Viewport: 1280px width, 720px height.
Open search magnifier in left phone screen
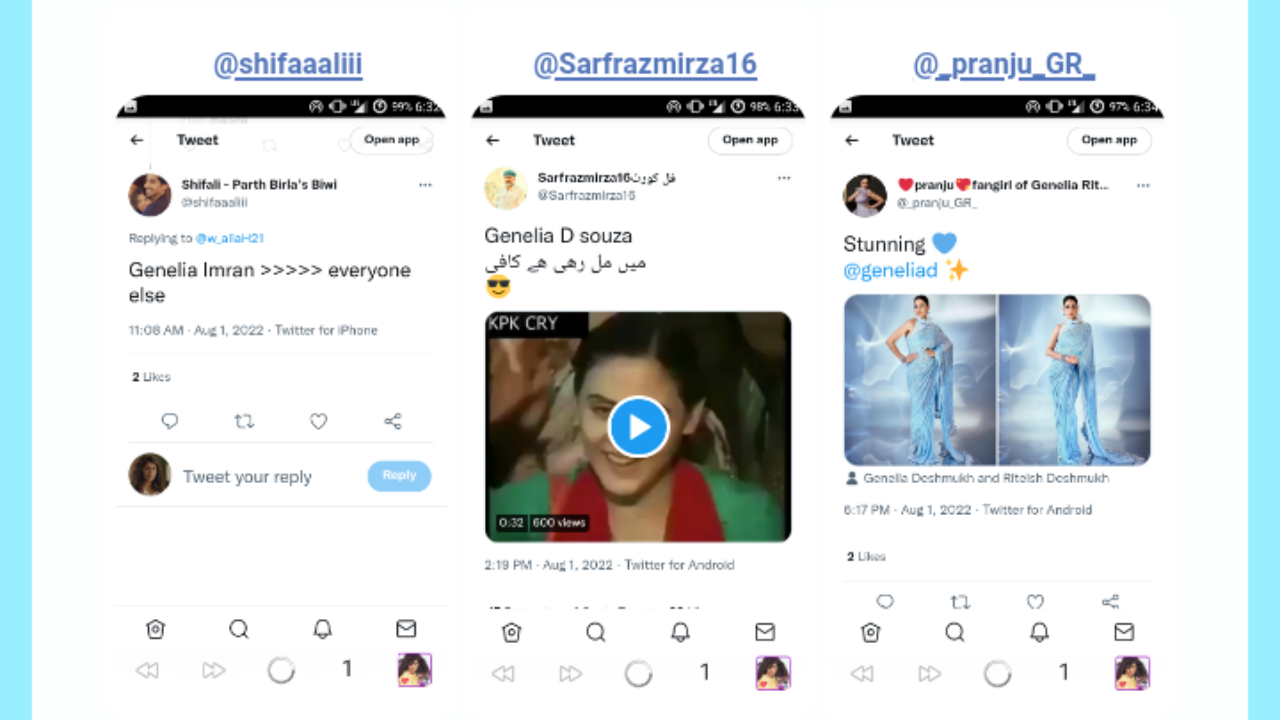[x=238, y=629]
